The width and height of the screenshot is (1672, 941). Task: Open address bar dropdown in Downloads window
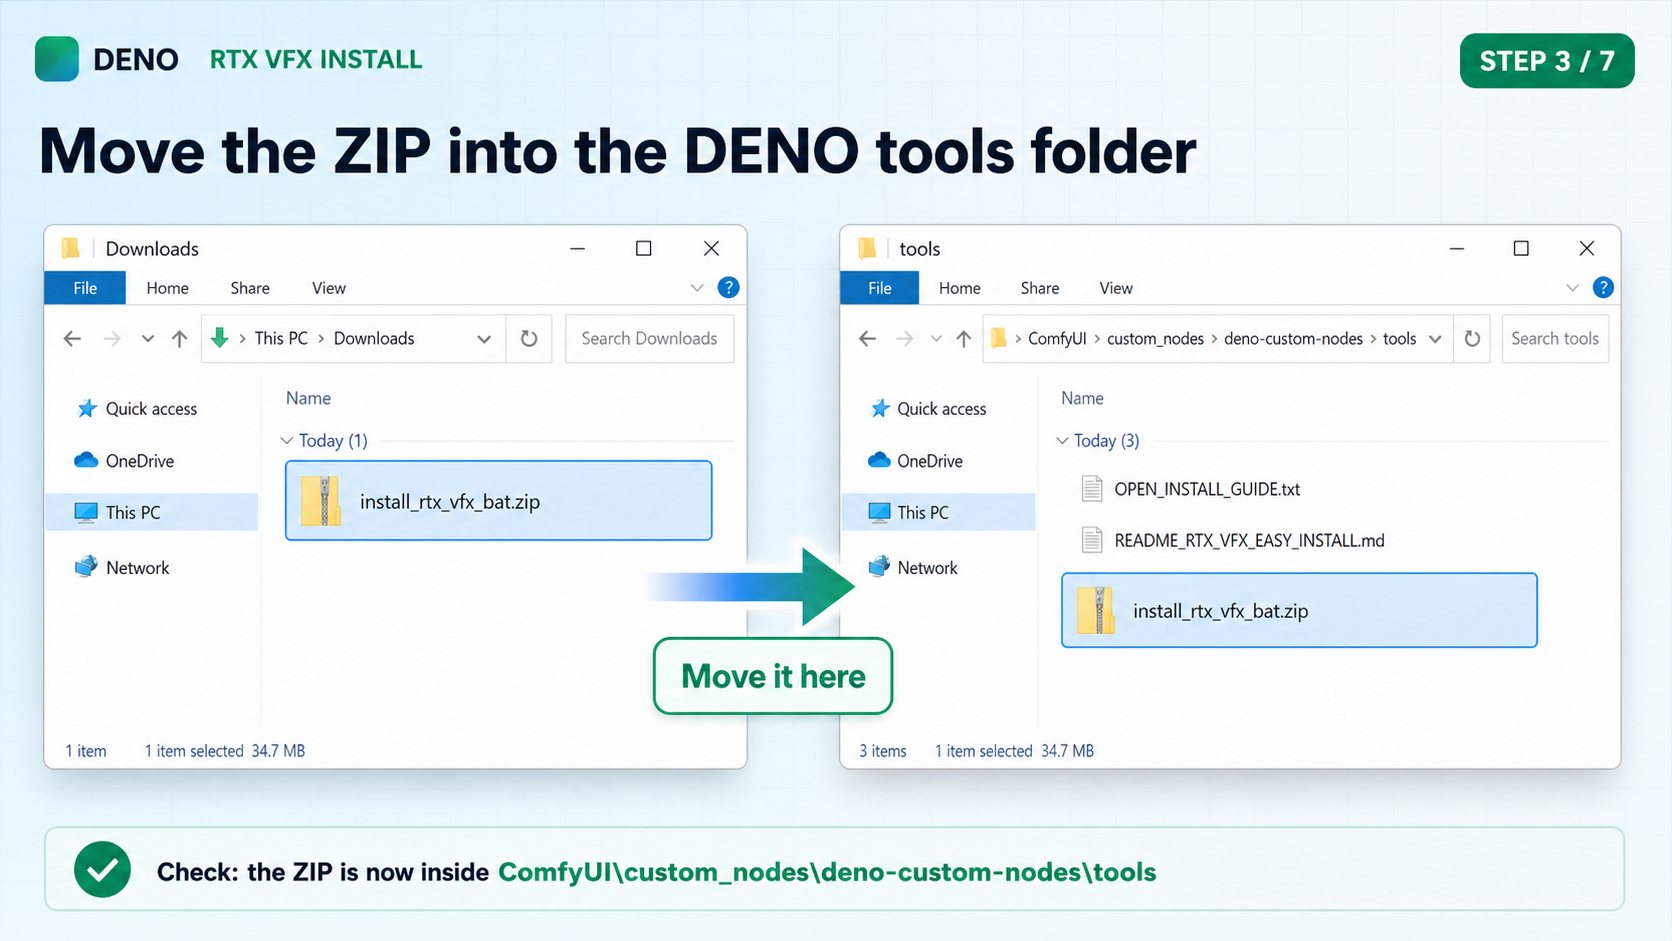click(x=484, y=339)
